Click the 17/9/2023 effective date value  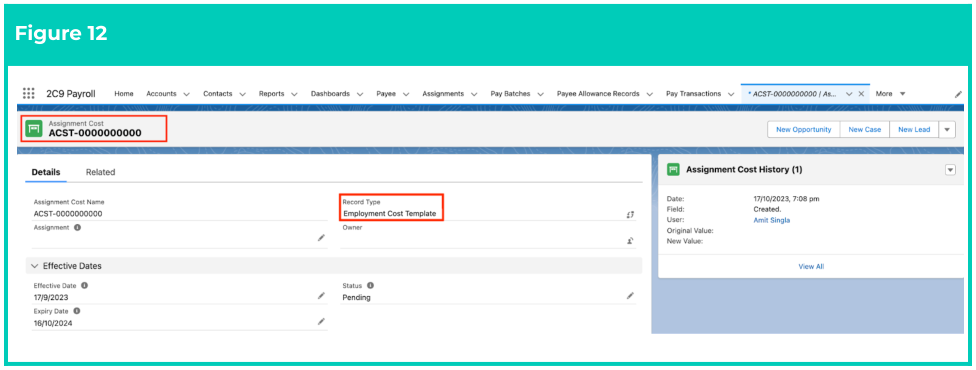51,297
